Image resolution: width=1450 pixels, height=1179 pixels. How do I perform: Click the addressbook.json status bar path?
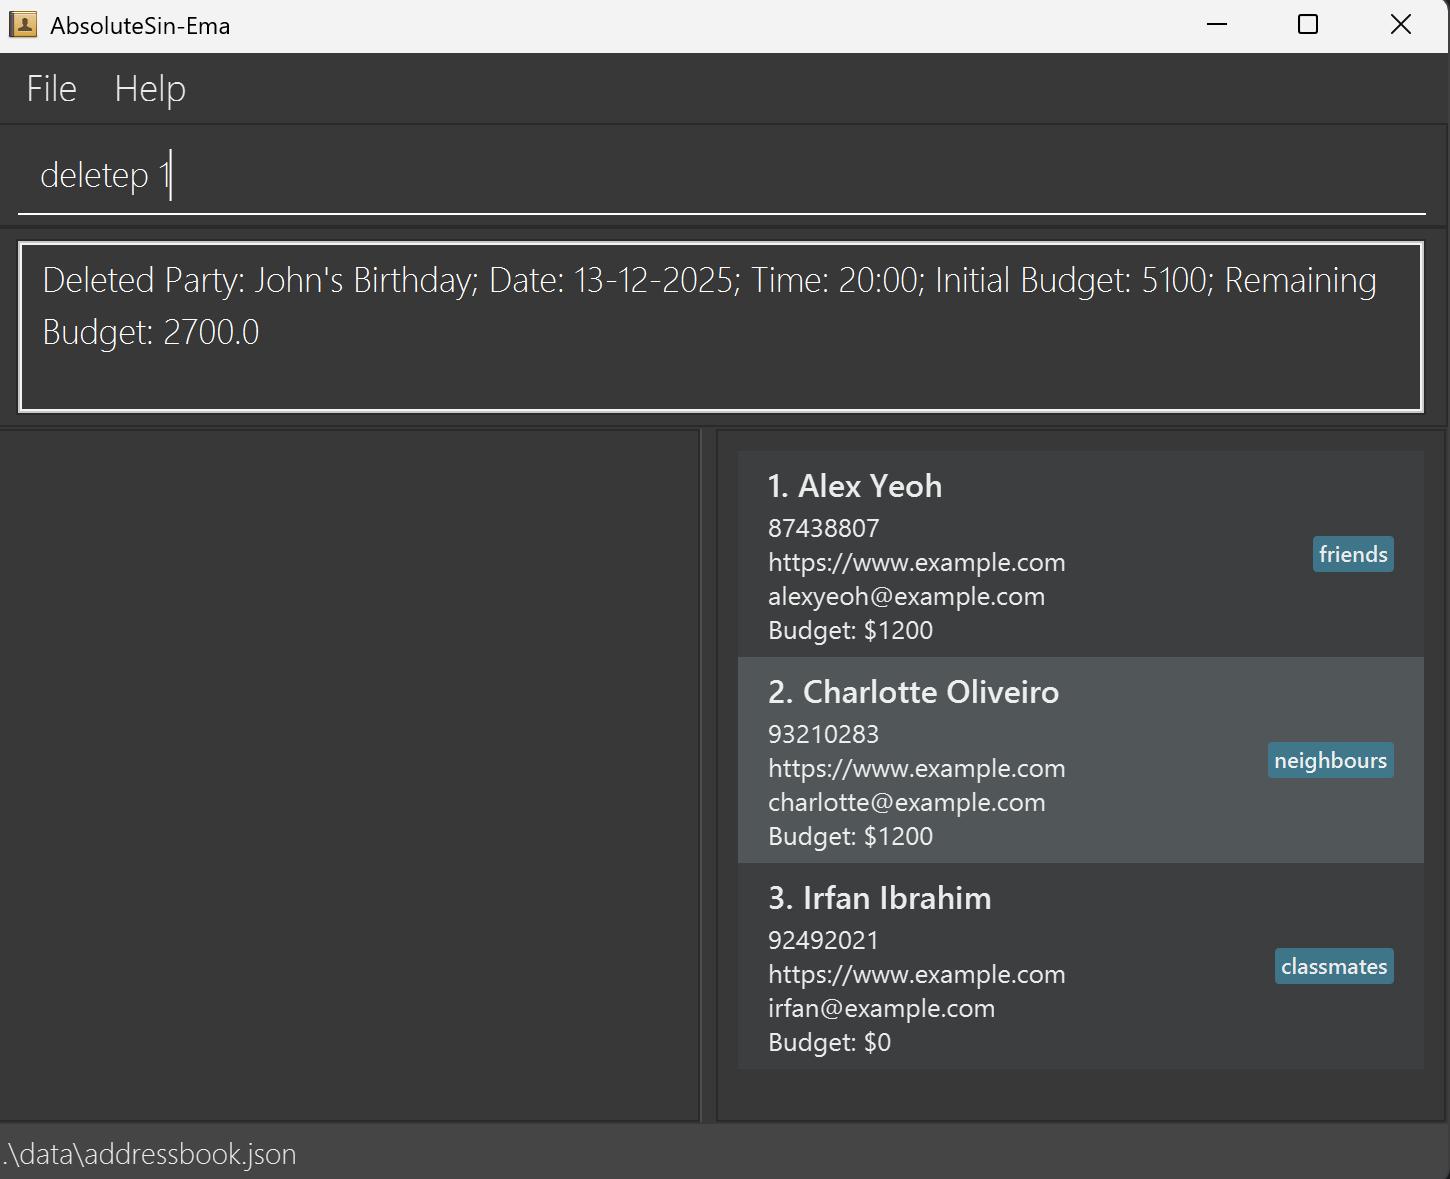pyautogui.click(x=148, y=1154)
